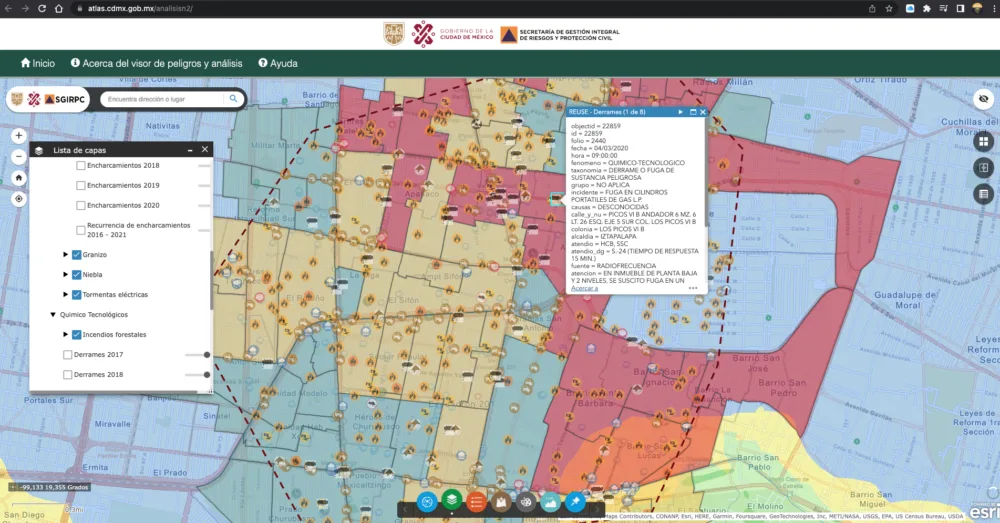Click Secretaría de Gestión Integral de Riesgos logo
1000x523 pixels.
click(x=560, y=34)
